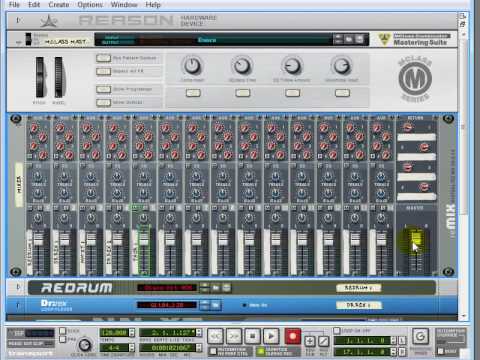
Task: Click the fourth Combinator rotary knob
Action: click(342, 66)
